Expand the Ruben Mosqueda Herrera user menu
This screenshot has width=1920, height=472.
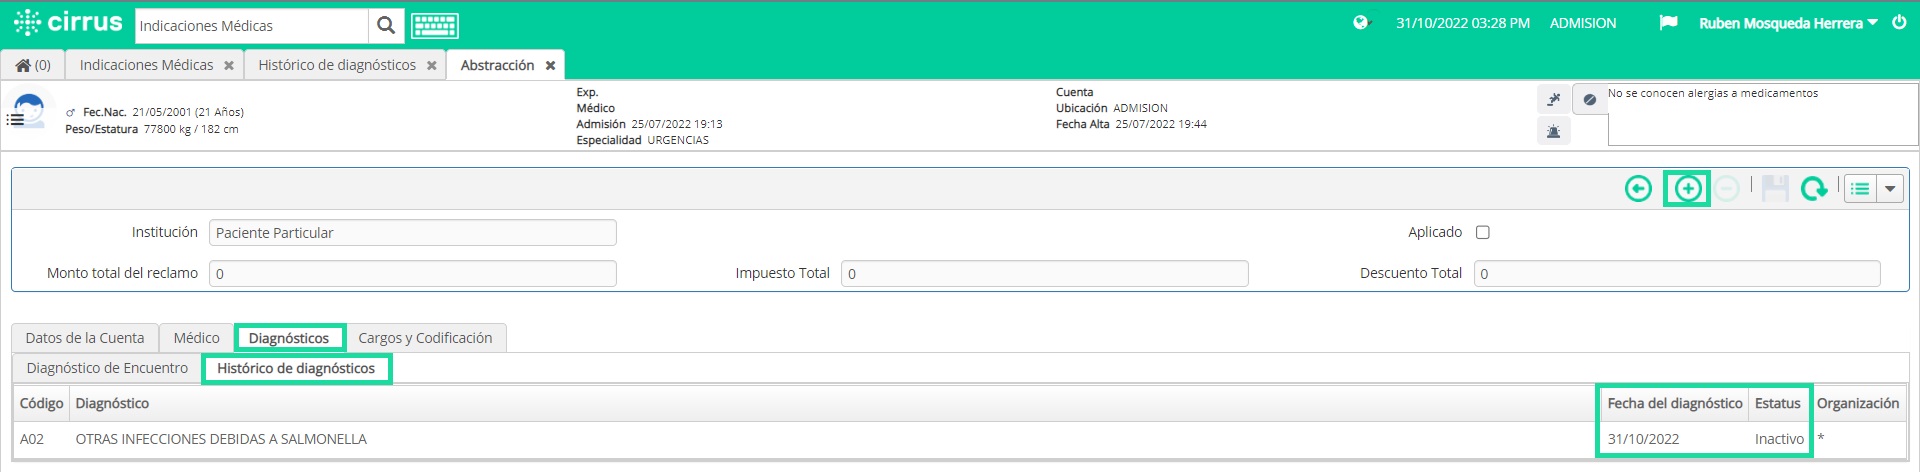pos(1788,23)
